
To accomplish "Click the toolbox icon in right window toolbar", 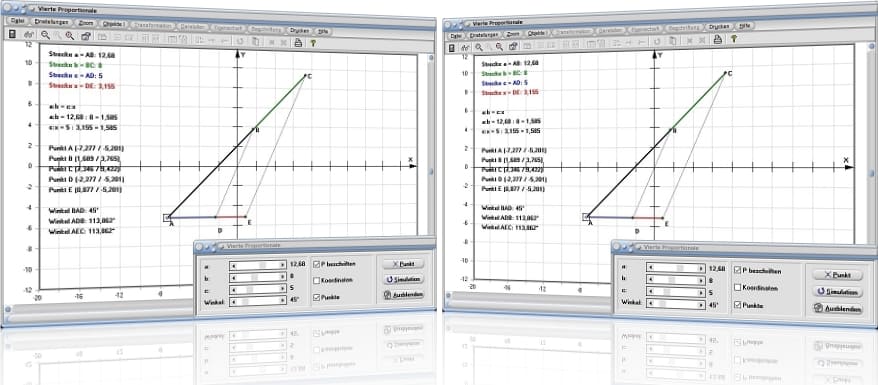I will coord(513,46).
